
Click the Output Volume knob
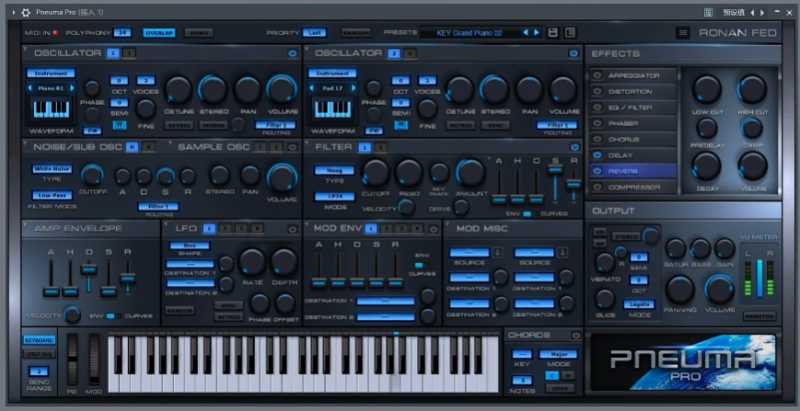tap(719, 290)
